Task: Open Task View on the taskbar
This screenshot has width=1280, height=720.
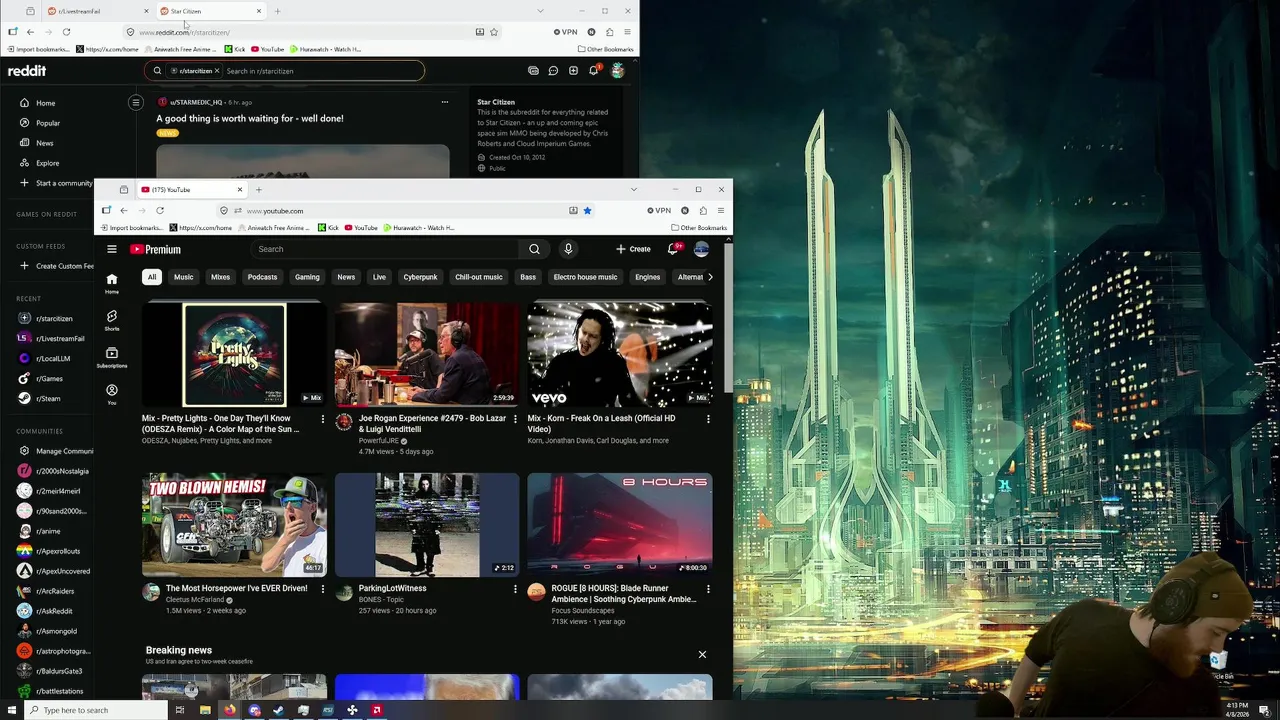Action: 180,710
